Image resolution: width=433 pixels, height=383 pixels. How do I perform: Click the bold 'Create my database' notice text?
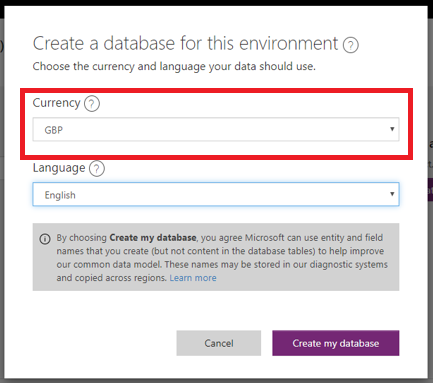pos(153,238)
